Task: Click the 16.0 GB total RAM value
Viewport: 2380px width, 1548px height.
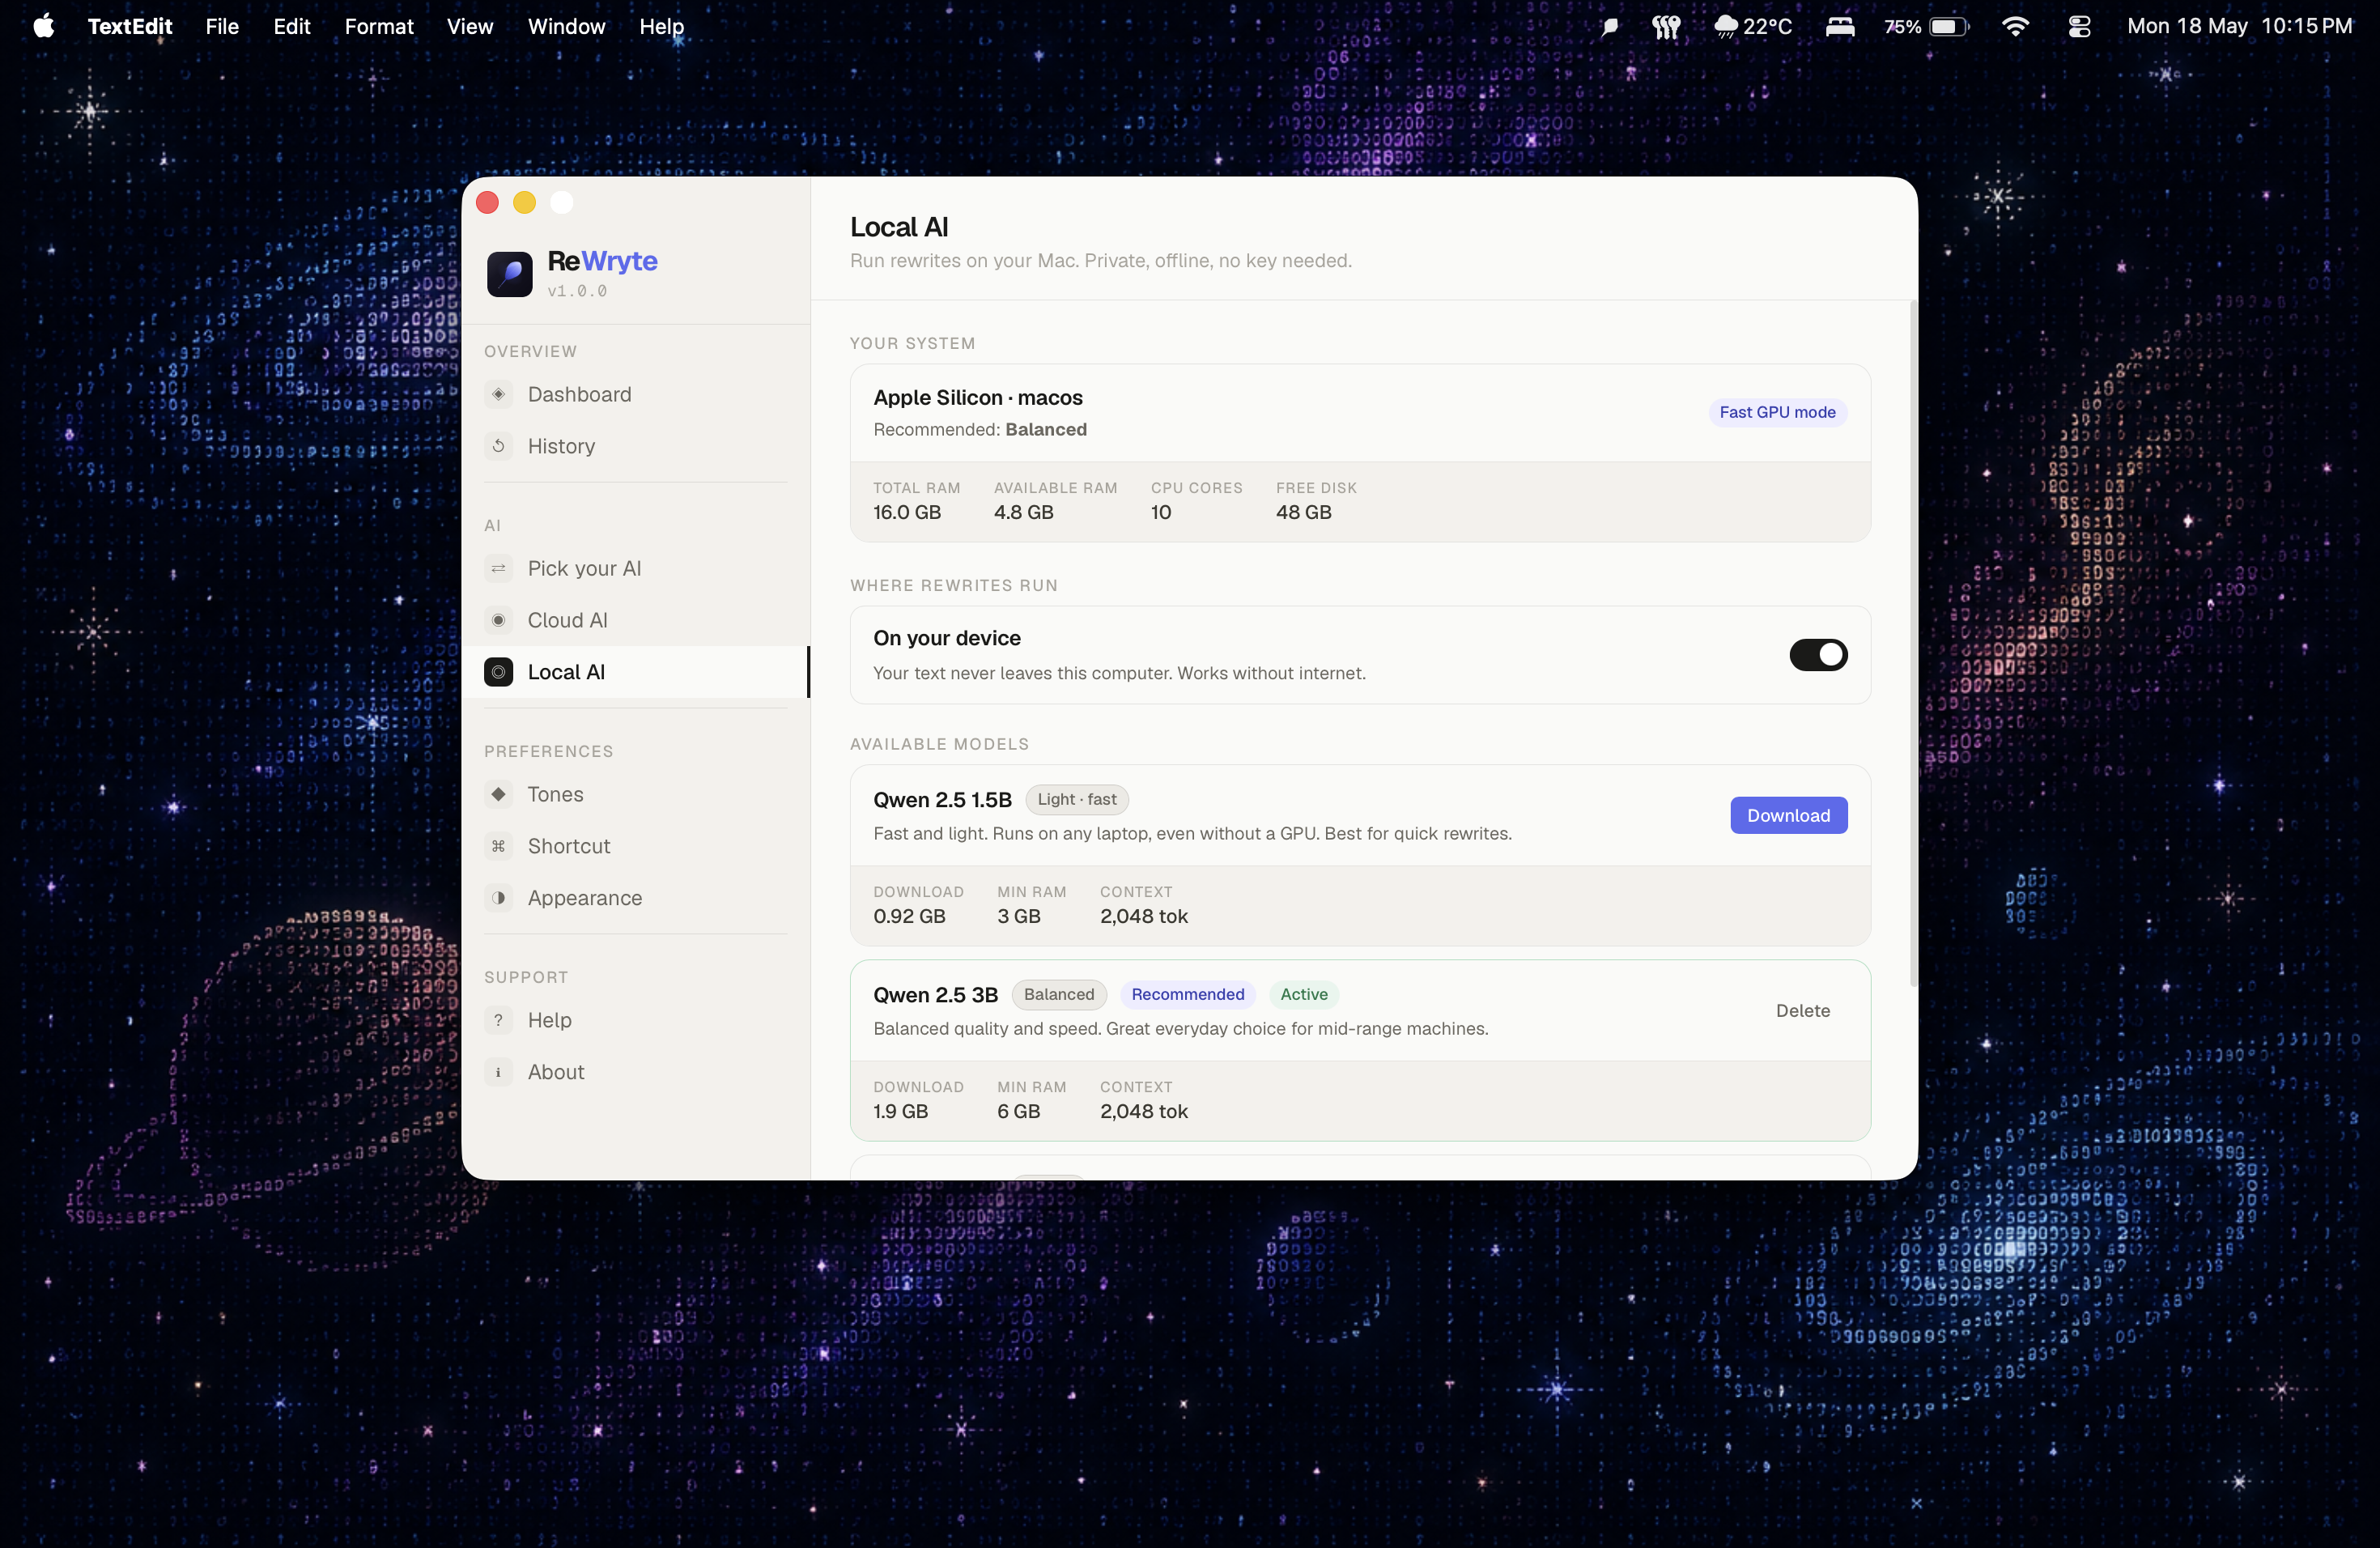Action: [x=906, y=512]
